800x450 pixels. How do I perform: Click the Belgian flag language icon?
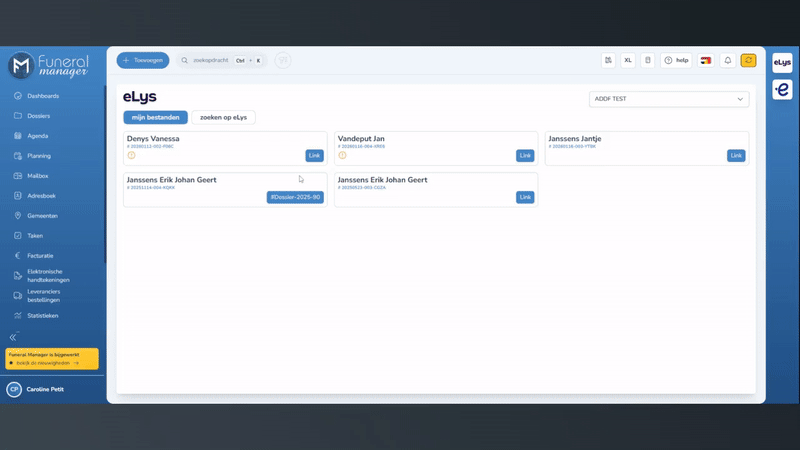[706, 60]
